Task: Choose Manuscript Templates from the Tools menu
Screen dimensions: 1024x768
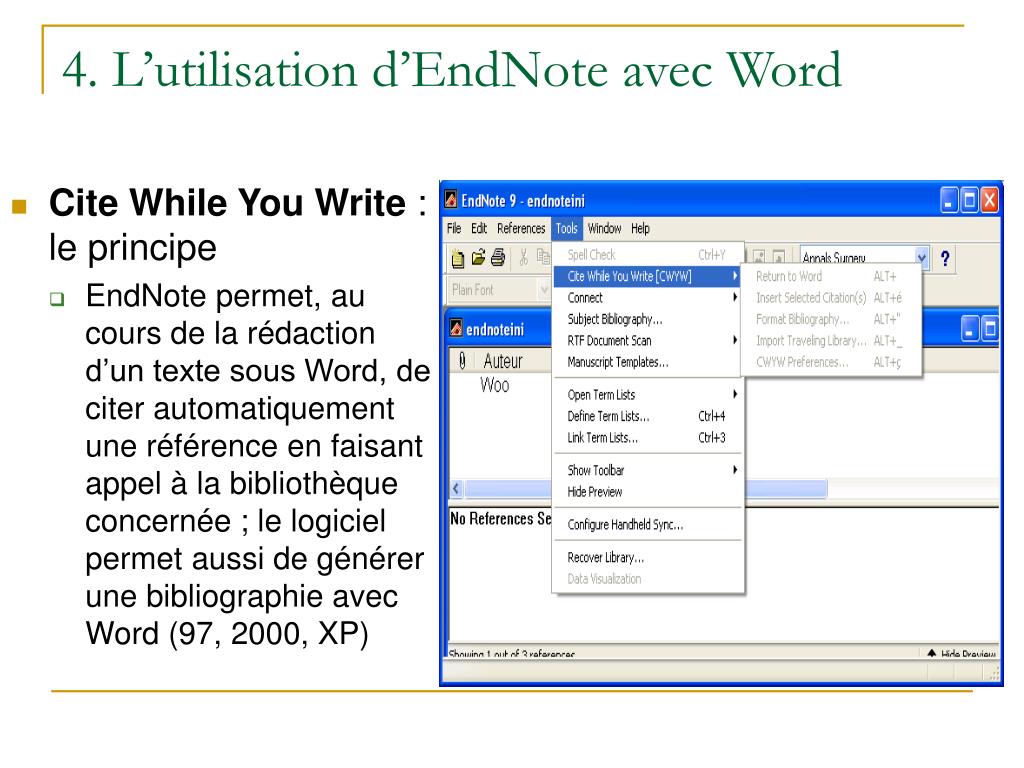Action: click(x=646, y=362)
